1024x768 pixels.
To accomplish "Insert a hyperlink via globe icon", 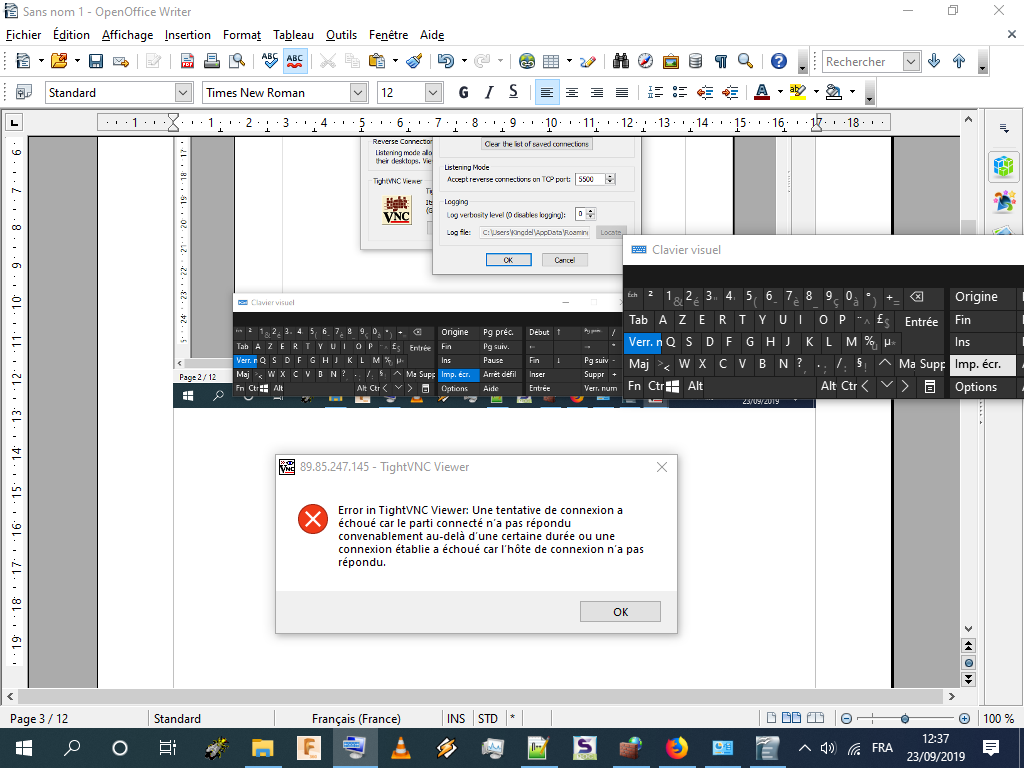I will pyautogui.click(x=526, y=61).
